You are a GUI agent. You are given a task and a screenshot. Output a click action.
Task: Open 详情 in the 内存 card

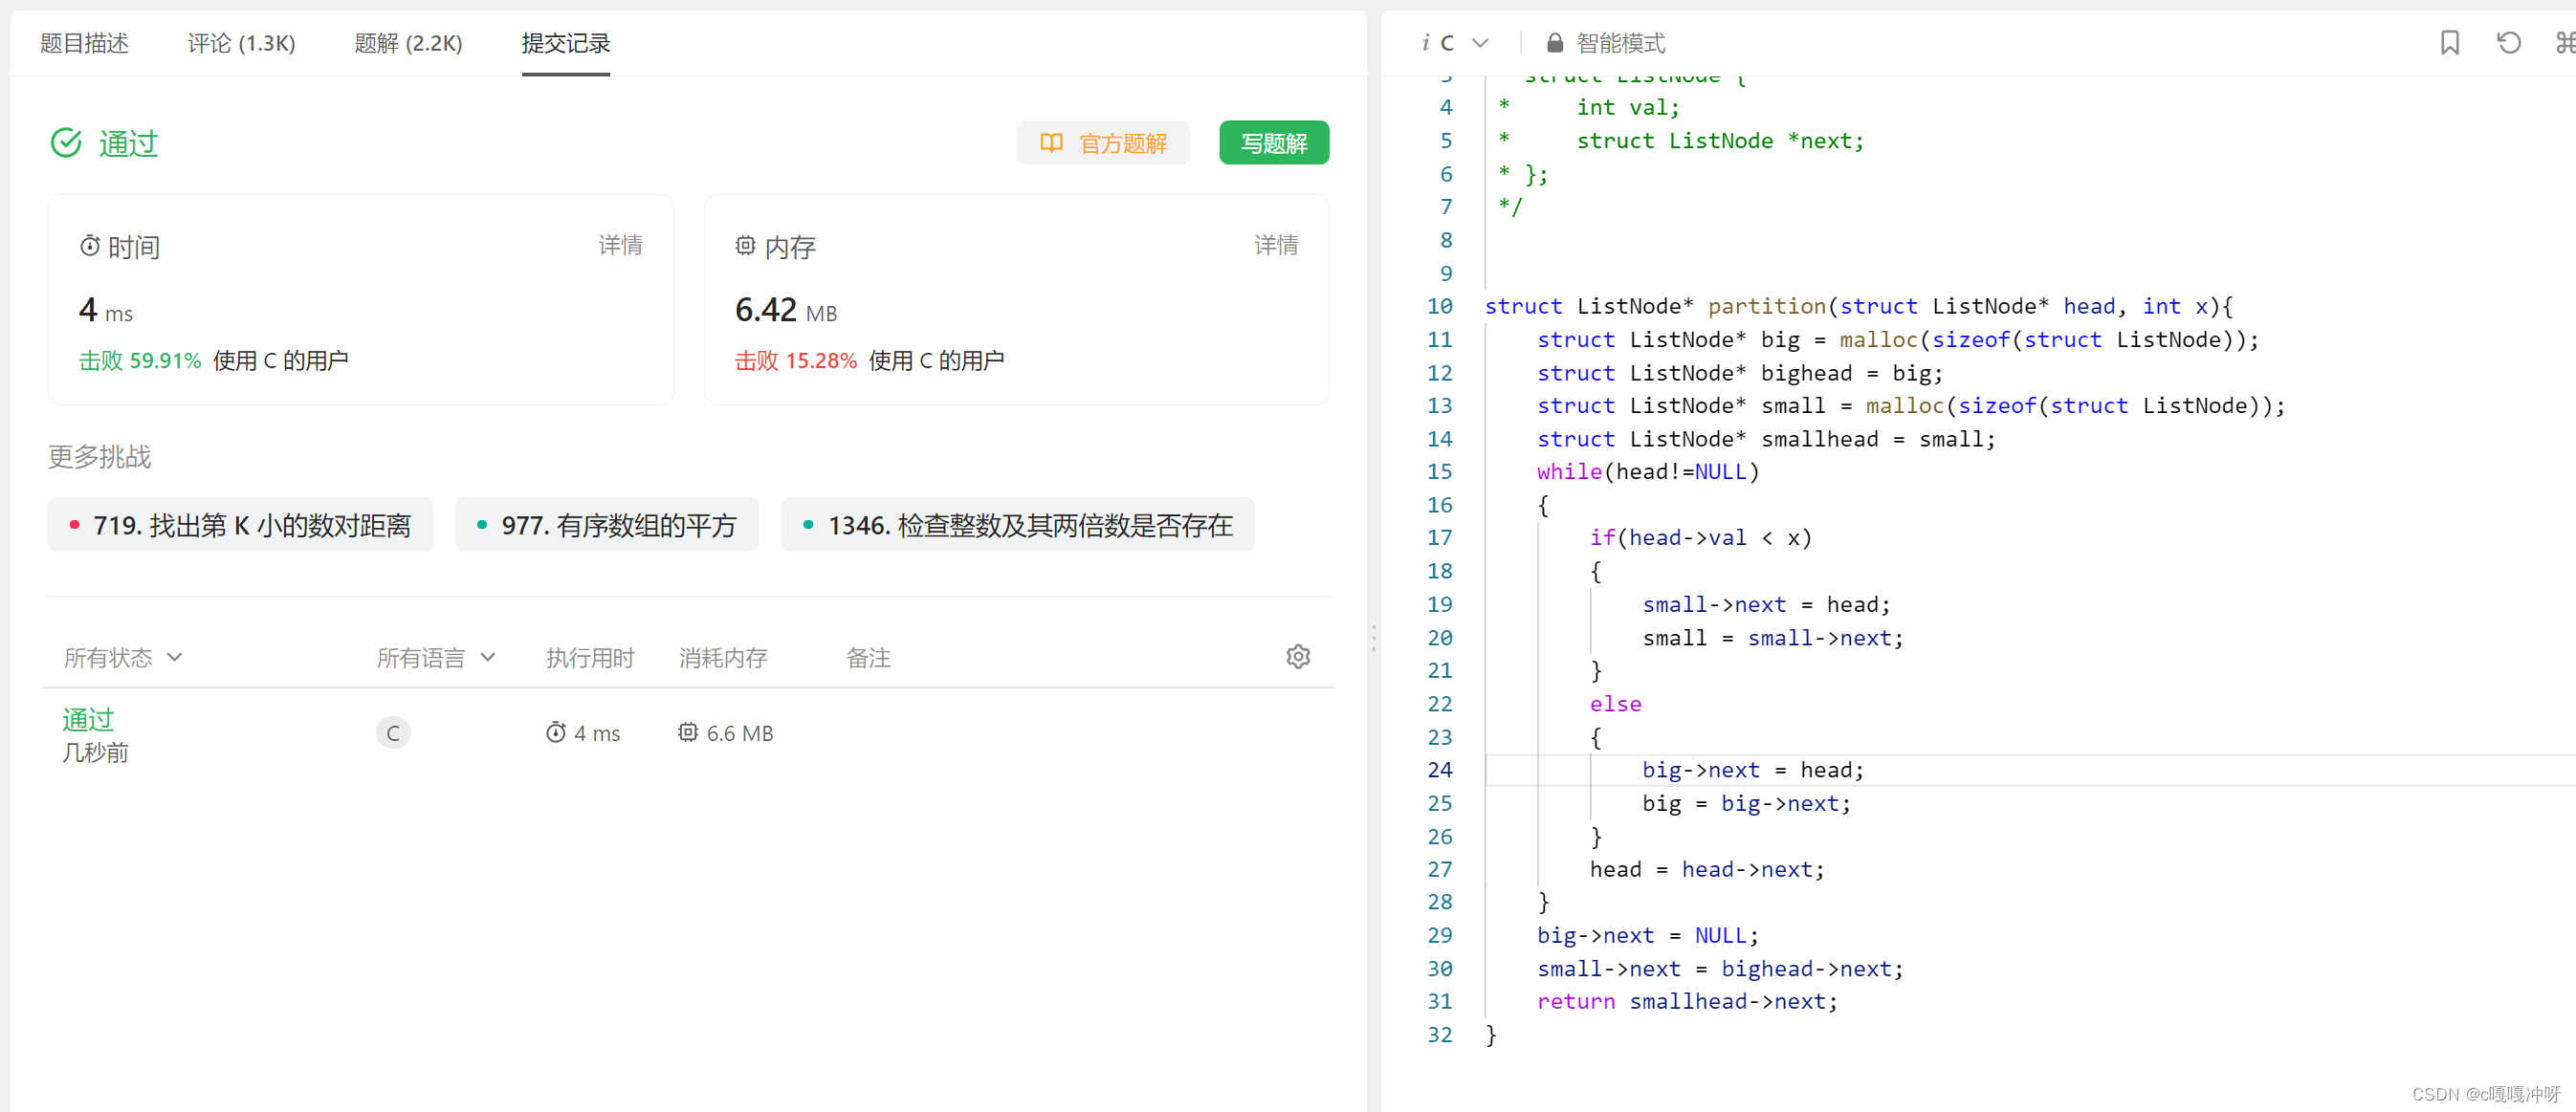coord(1276,245)
